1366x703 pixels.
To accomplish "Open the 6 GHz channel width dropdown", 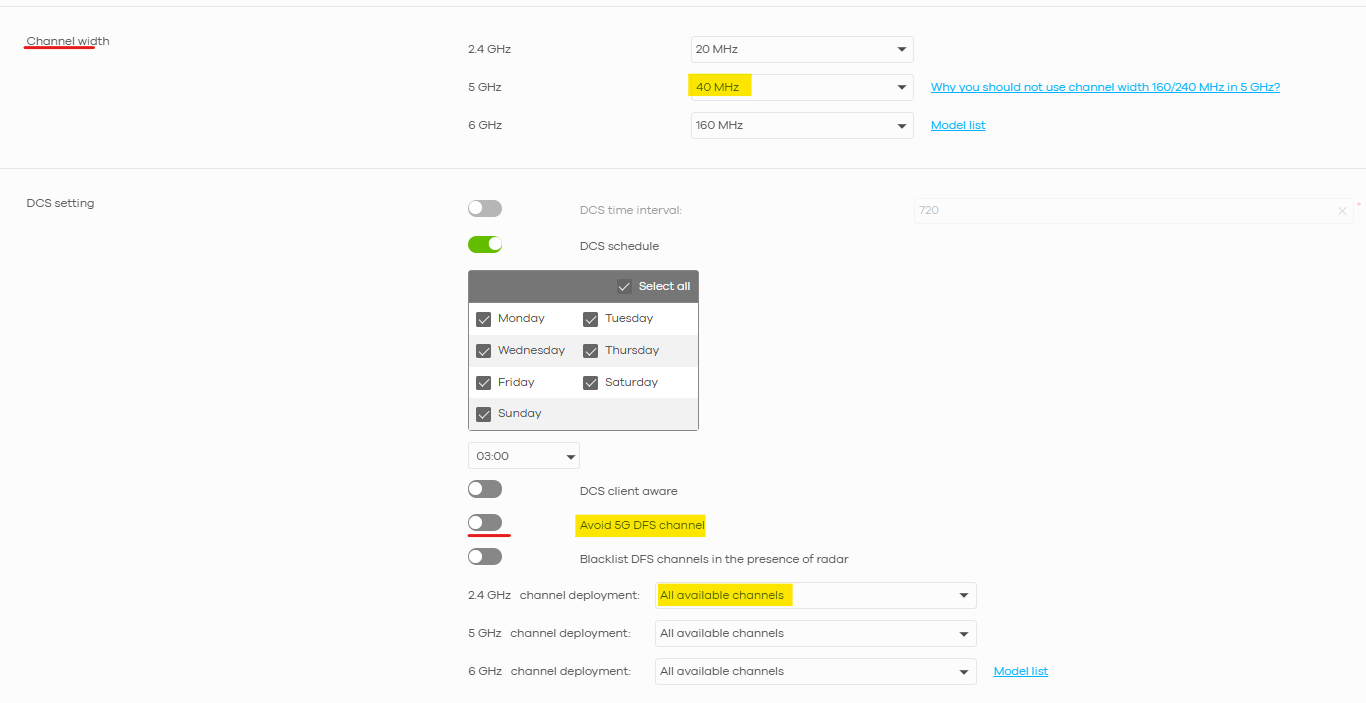I will (802, 125).
